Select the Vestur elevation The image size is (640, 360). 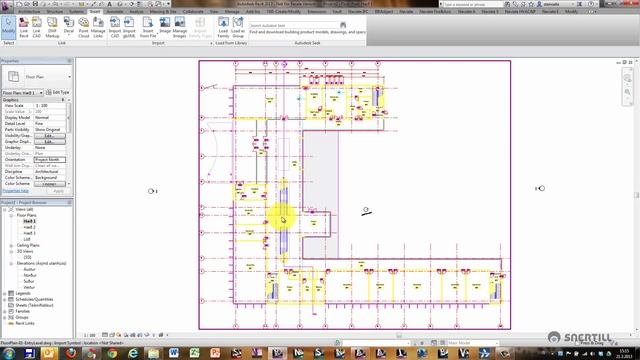[29, 287]
